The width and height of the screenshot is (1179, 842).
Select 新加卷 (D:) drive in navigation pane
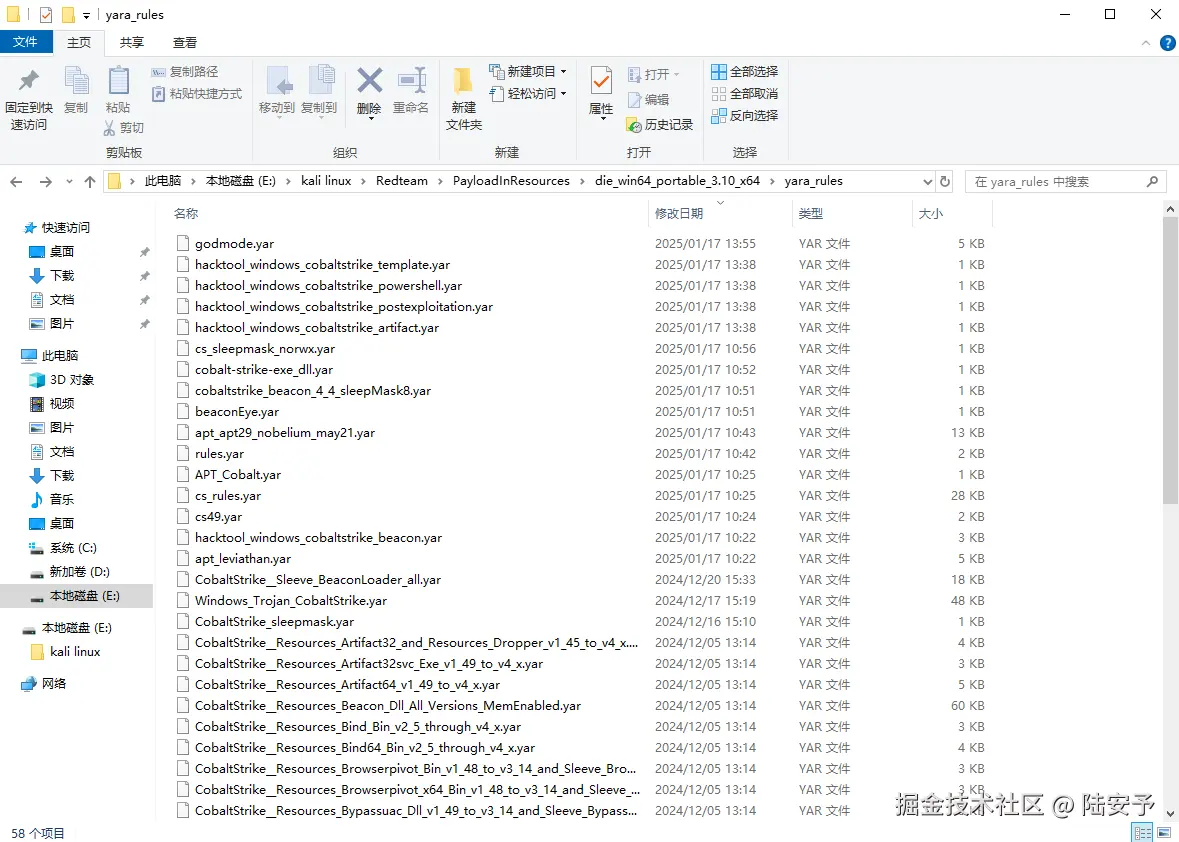click(80, 572)
